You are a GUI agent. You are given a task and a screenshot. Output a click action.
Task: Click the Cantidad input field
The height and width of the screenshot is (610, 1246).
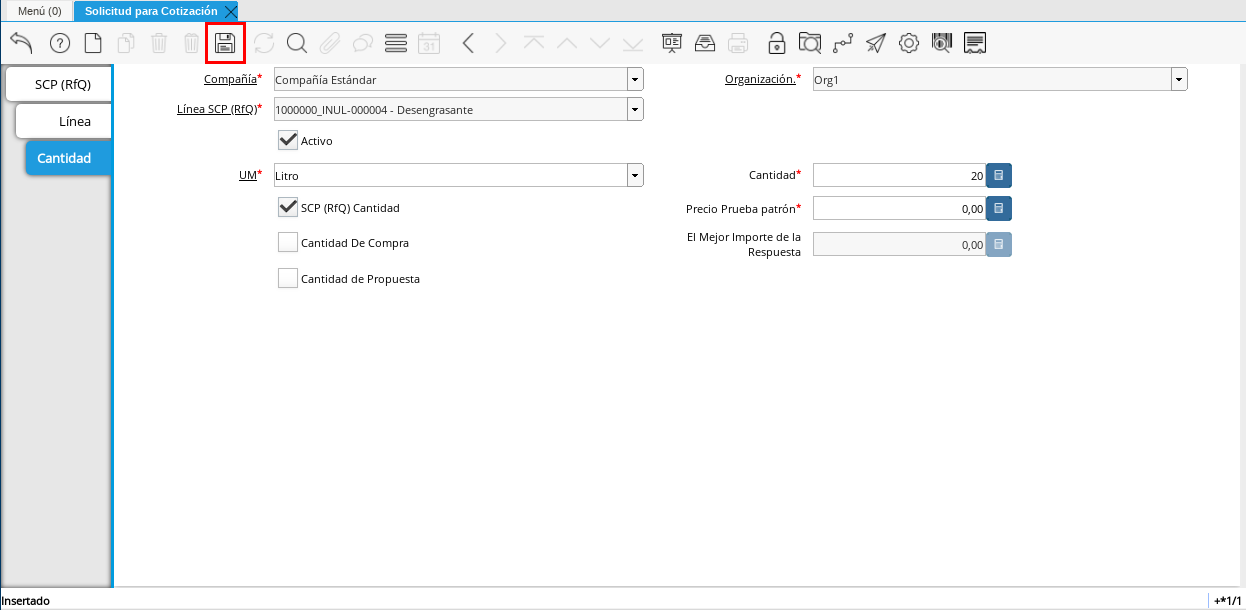click(898, 176)
